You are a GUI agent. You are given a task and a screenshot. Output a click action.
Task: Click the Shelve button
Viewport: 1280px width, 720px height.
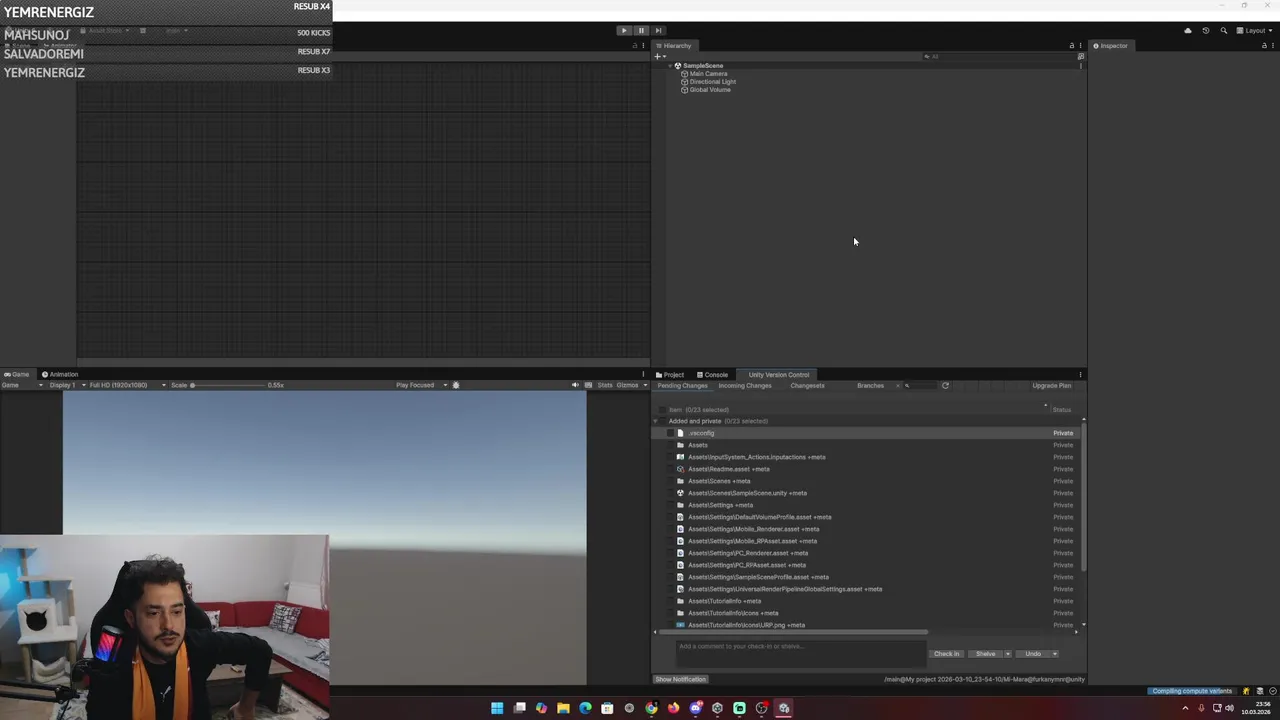click(x=985, y=654)
